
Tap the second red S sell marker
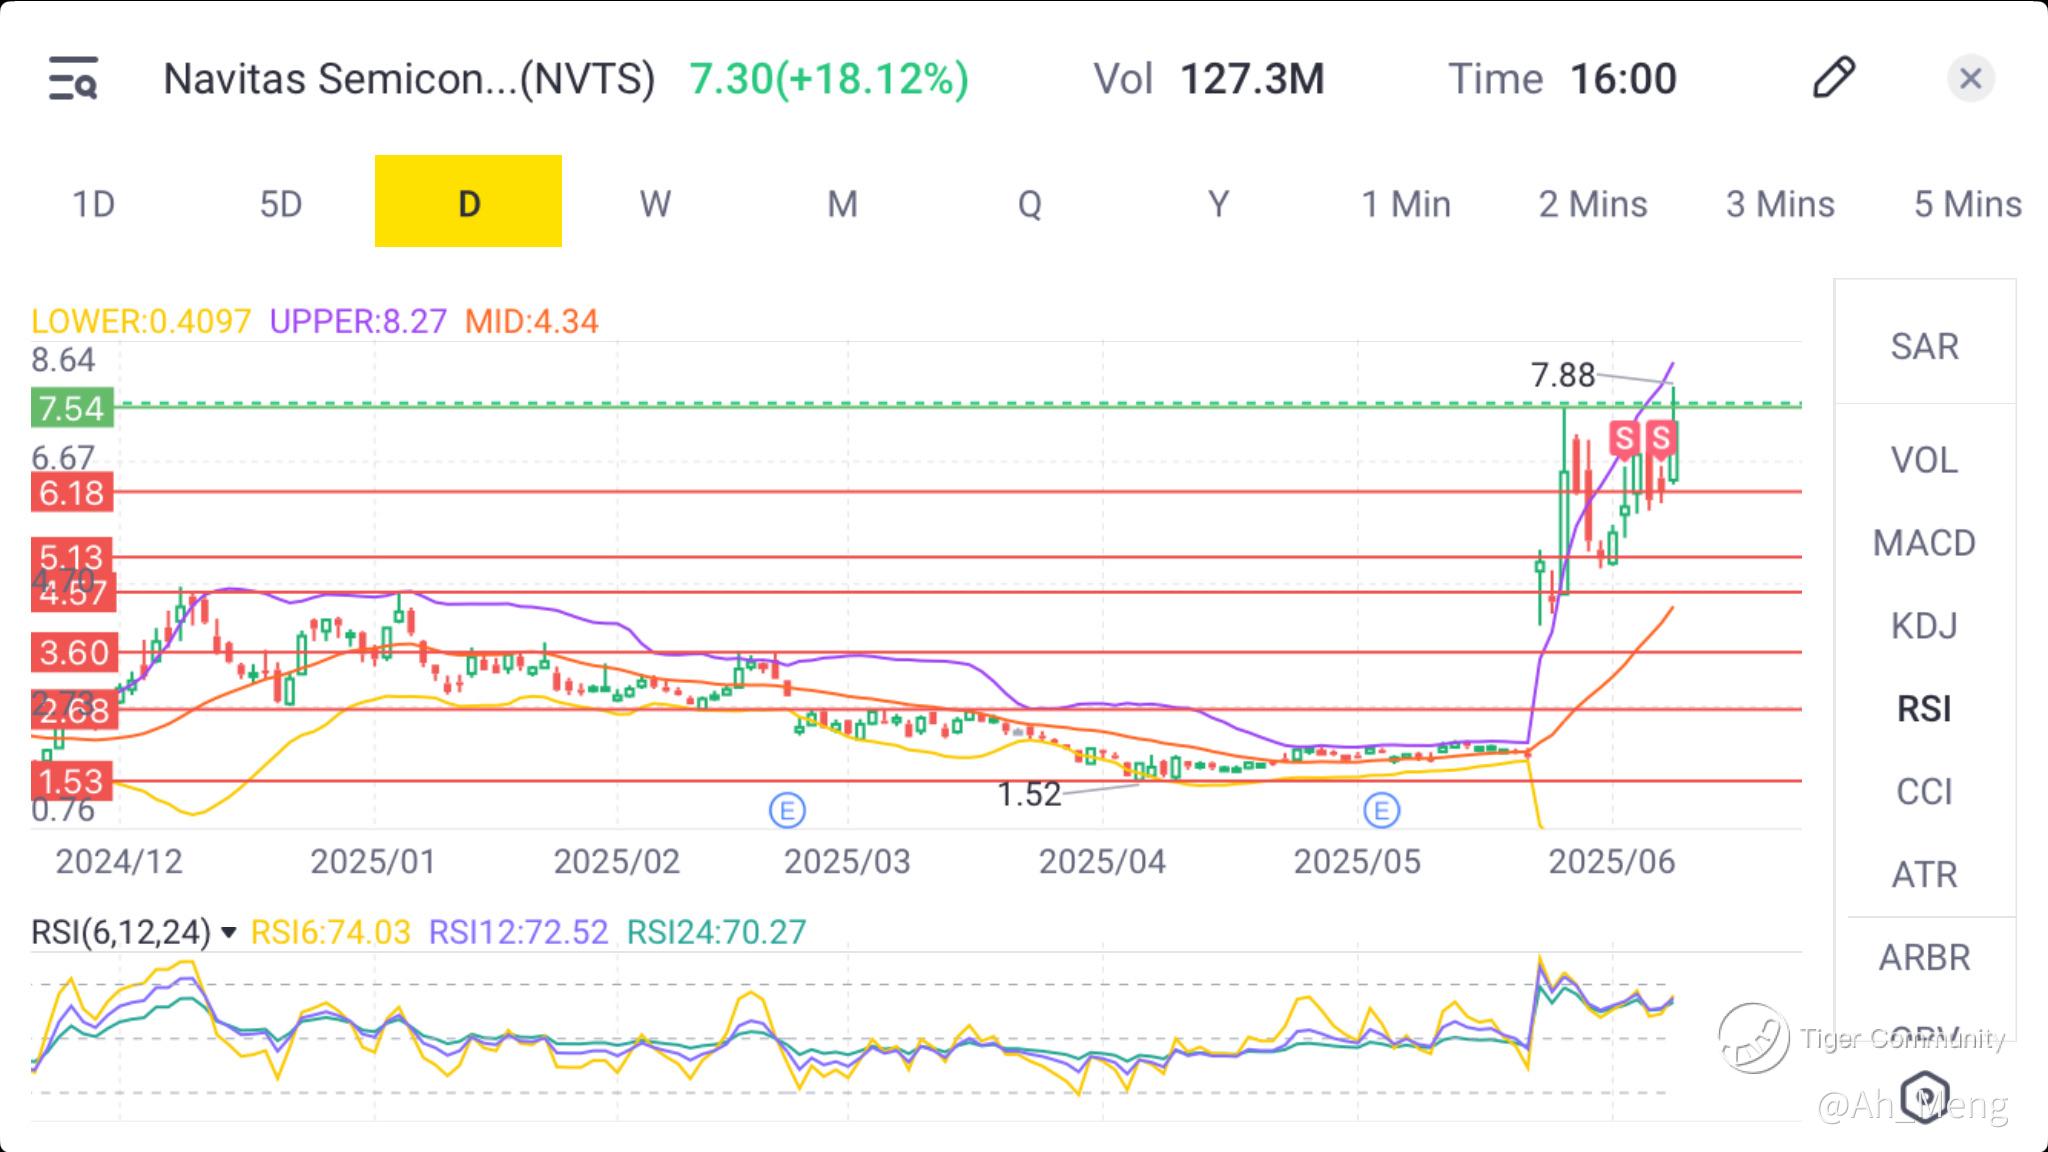1661,437
